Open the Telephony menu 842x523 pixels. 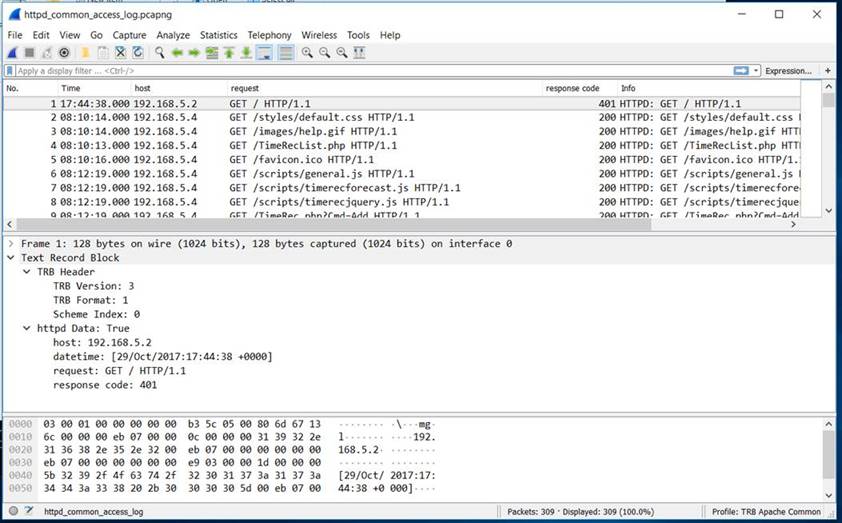point(270,35)
